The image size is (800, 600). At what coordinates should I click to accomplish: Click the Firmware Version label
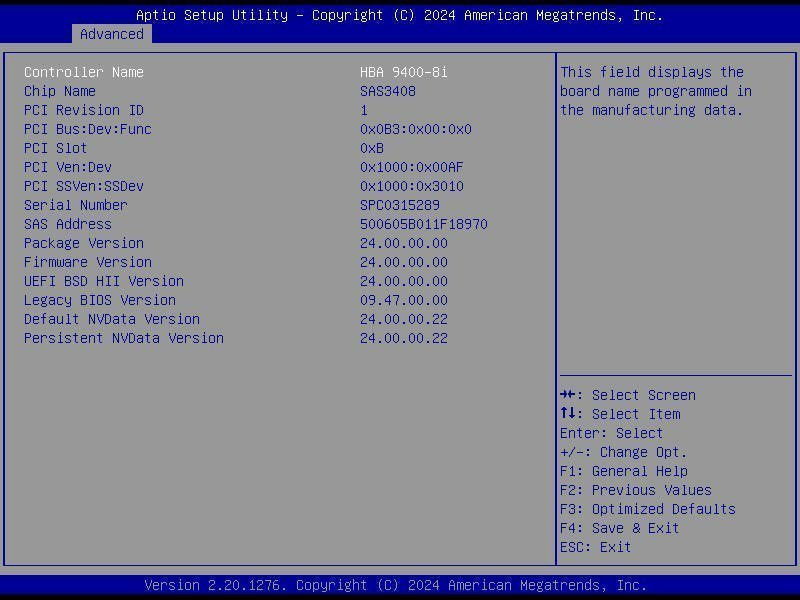pos(88,262)
